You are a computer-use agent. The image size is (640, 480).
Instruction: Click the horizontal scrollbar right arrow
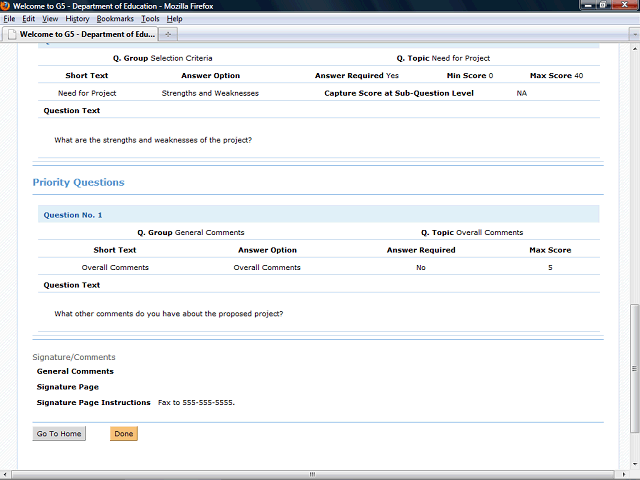point(623,474)
